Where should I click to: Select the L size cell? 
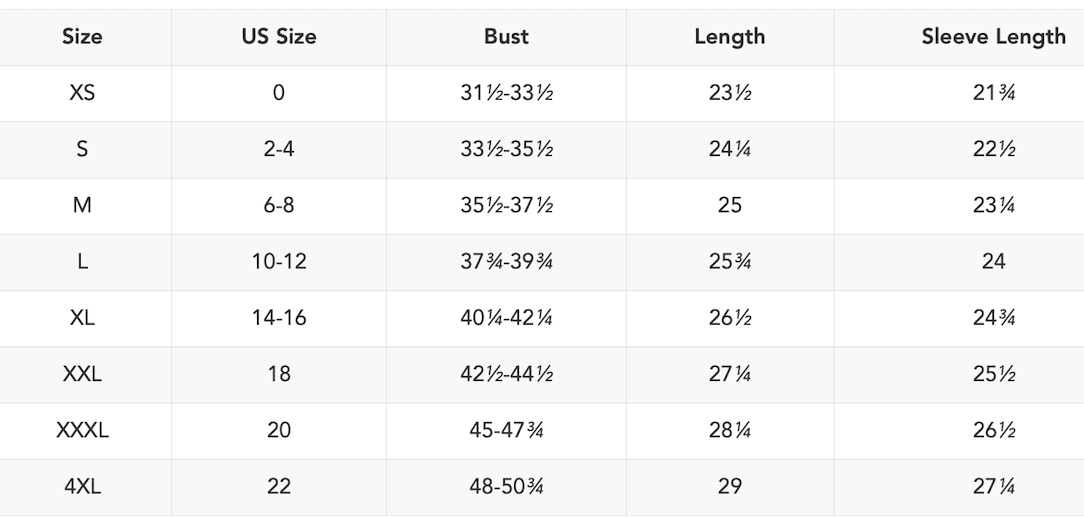82,261
